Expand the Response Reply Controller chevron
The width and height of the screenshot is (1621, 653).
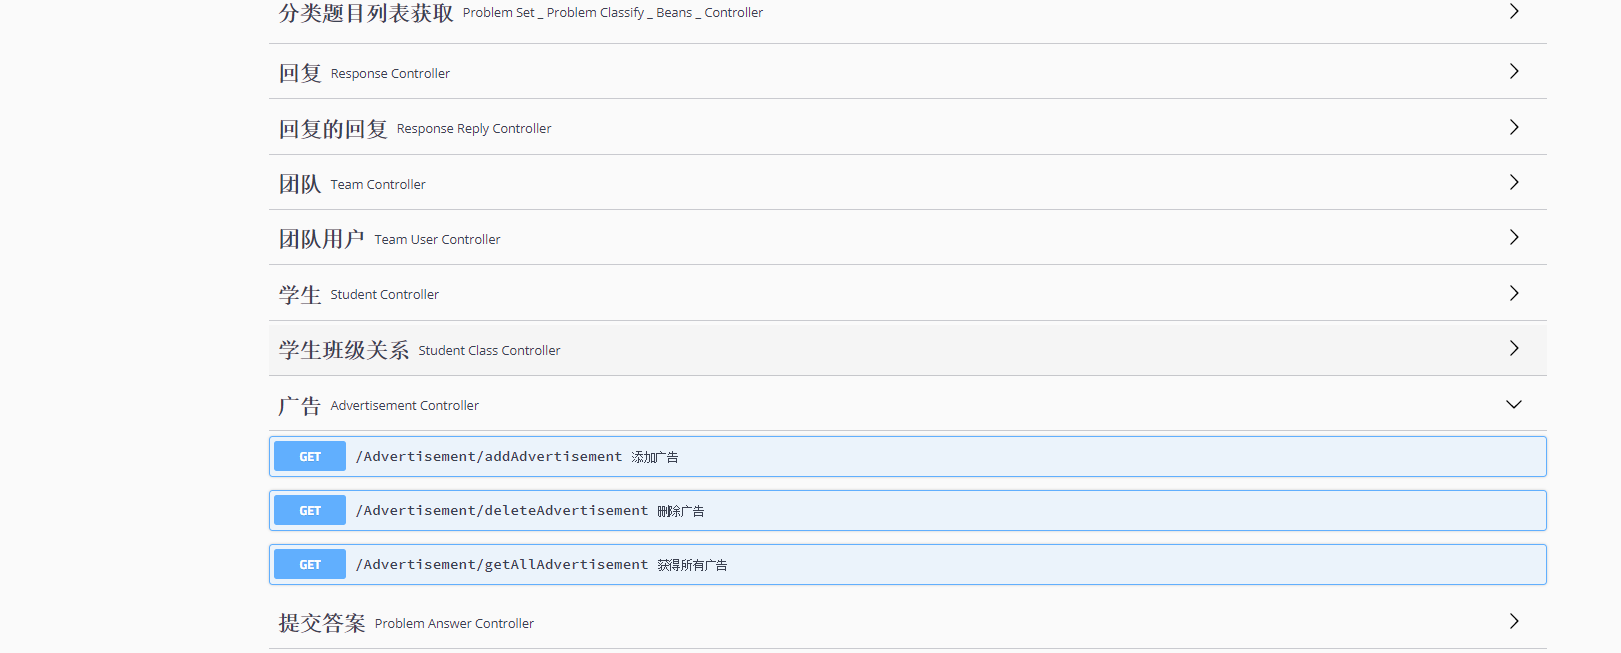point(1514,127)
